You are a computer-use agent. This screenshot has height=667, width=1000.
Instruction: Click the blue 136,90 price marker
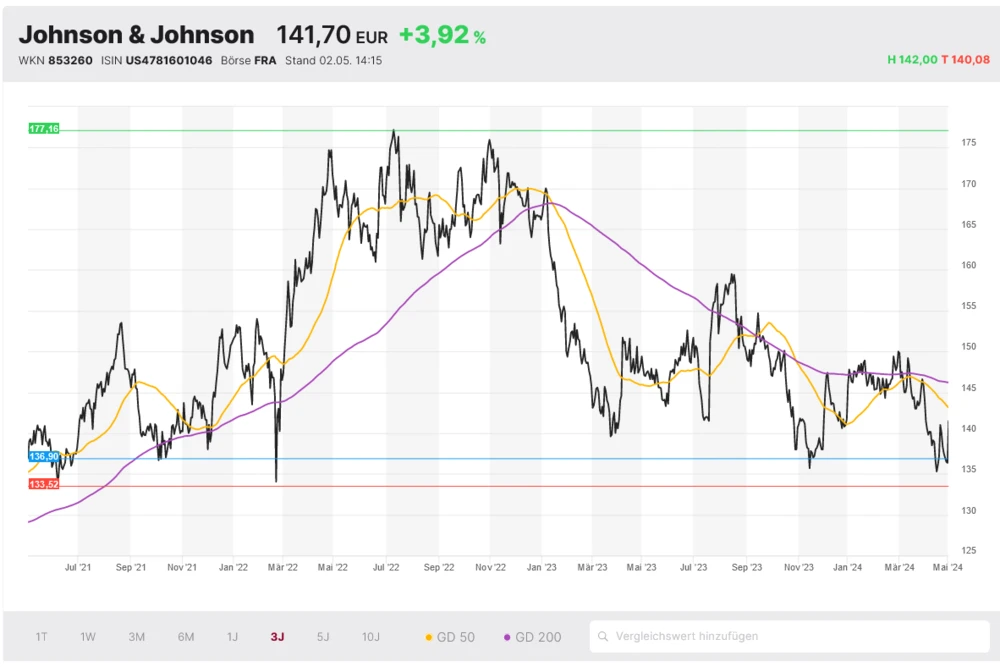point(43,455)
